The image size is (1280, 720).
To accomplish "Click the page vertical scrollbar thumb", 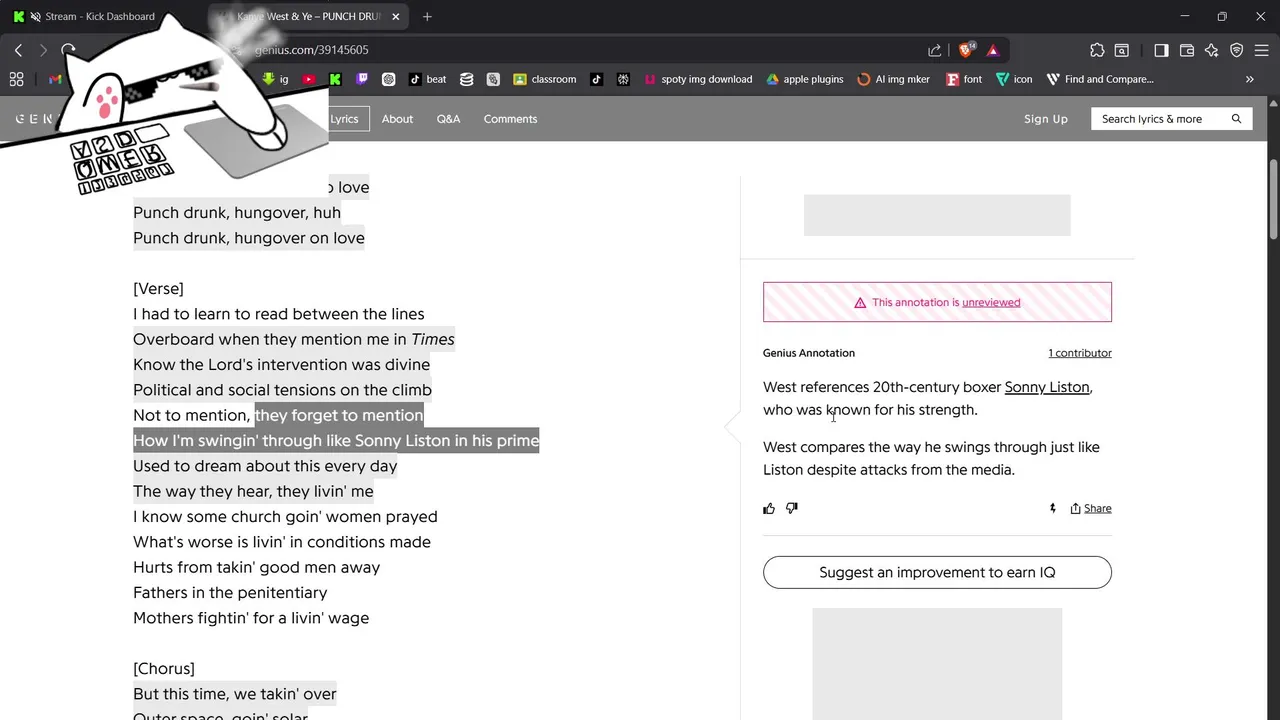I will click(1273, 200).
